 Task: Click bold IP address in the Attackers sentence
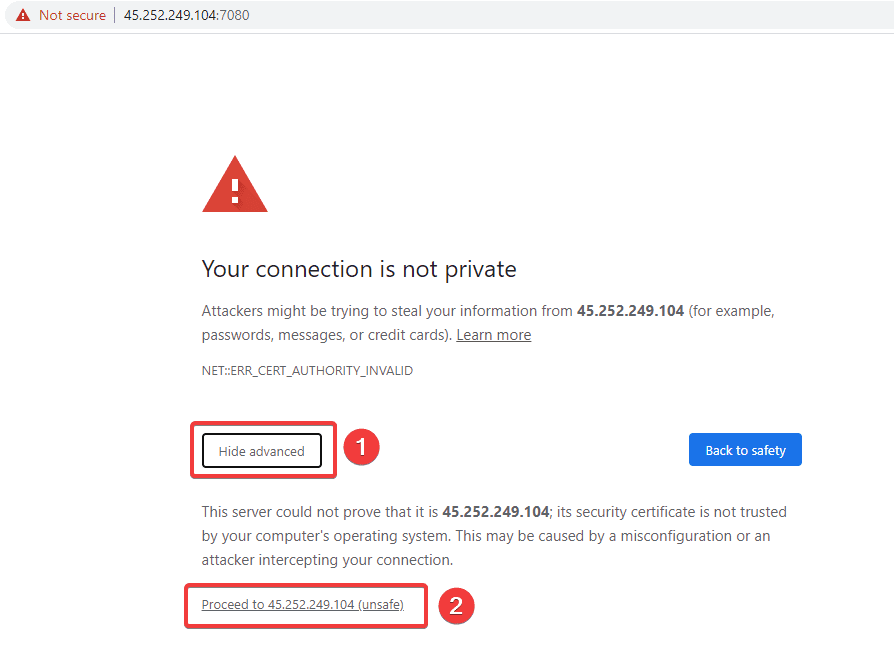[x=630, y=311]
